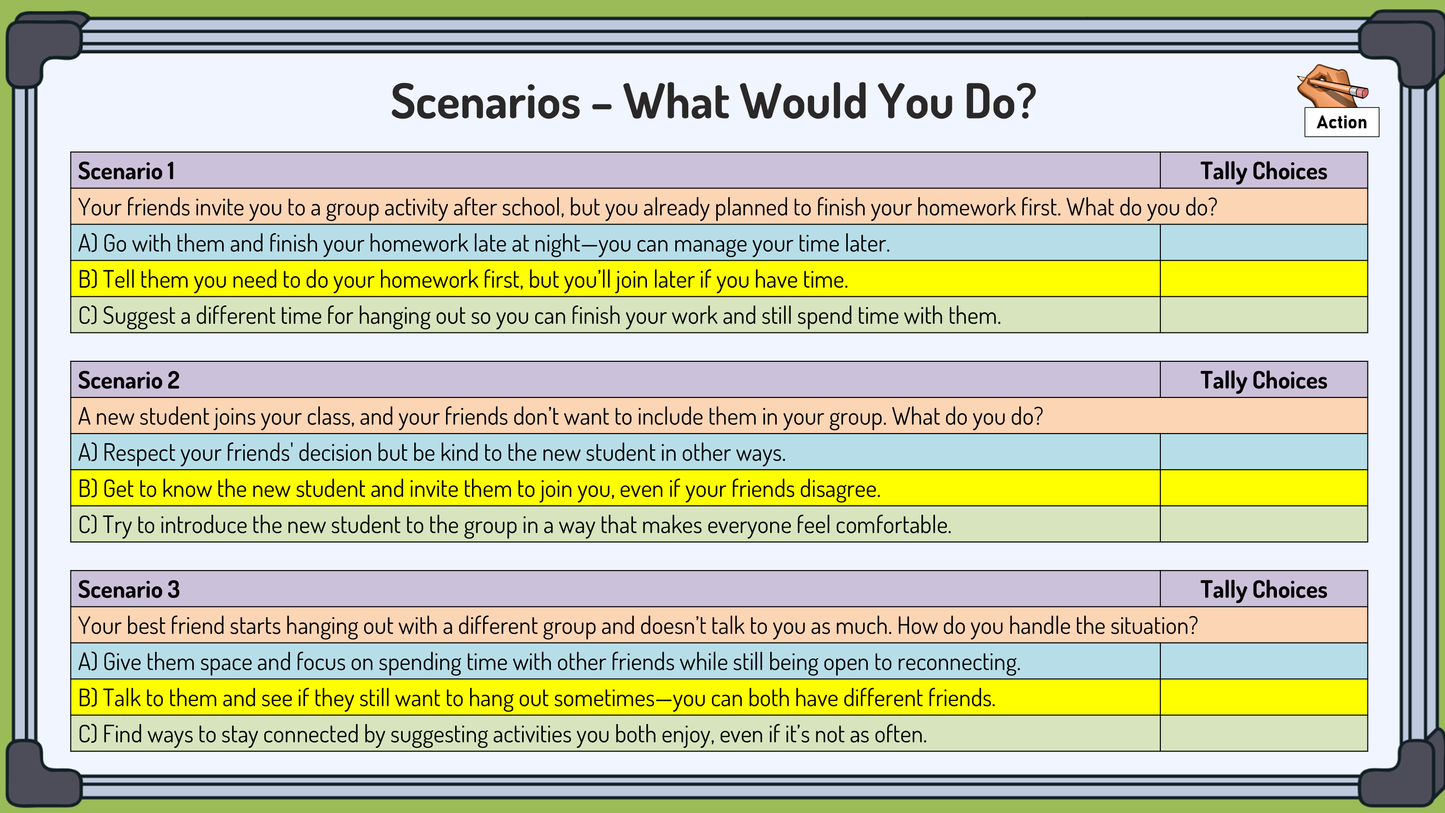Click tally cell beside 'Find ways to stay connected'

pyautogui.click(x=1263, y=734)
